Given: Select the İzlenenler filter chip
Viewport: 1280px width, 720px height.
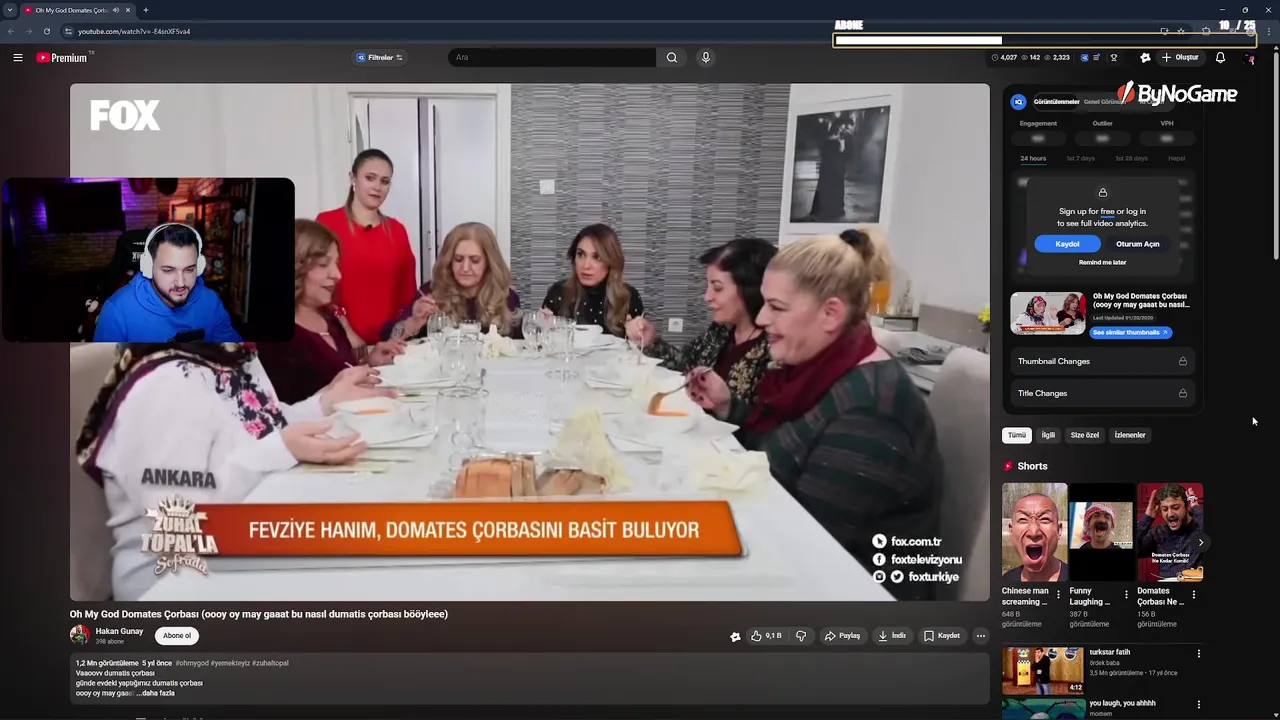Looking at the screenshot, I should tap(1130, 435).
